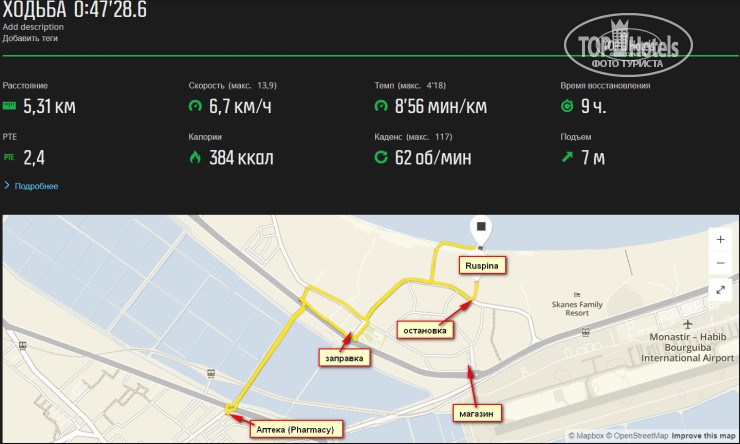Click the PTE icon beside 2,4
This screenshot has width=740, height=444.
tap(10, 157)
